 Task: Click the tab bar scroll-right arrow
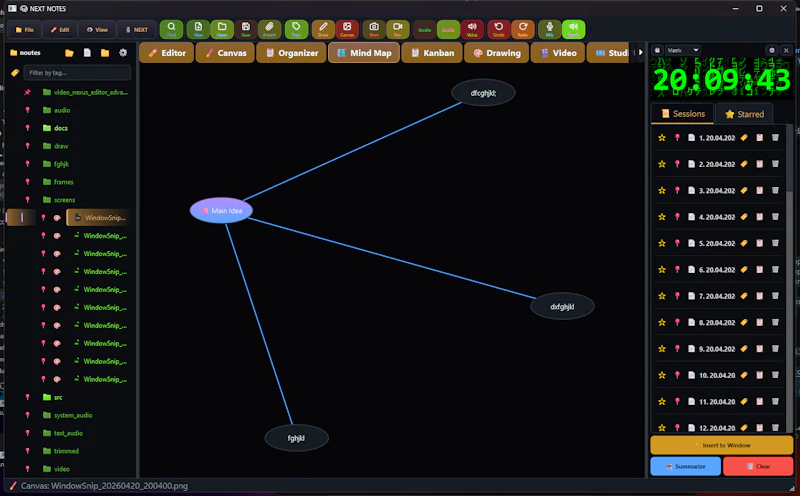click(640, 52)
